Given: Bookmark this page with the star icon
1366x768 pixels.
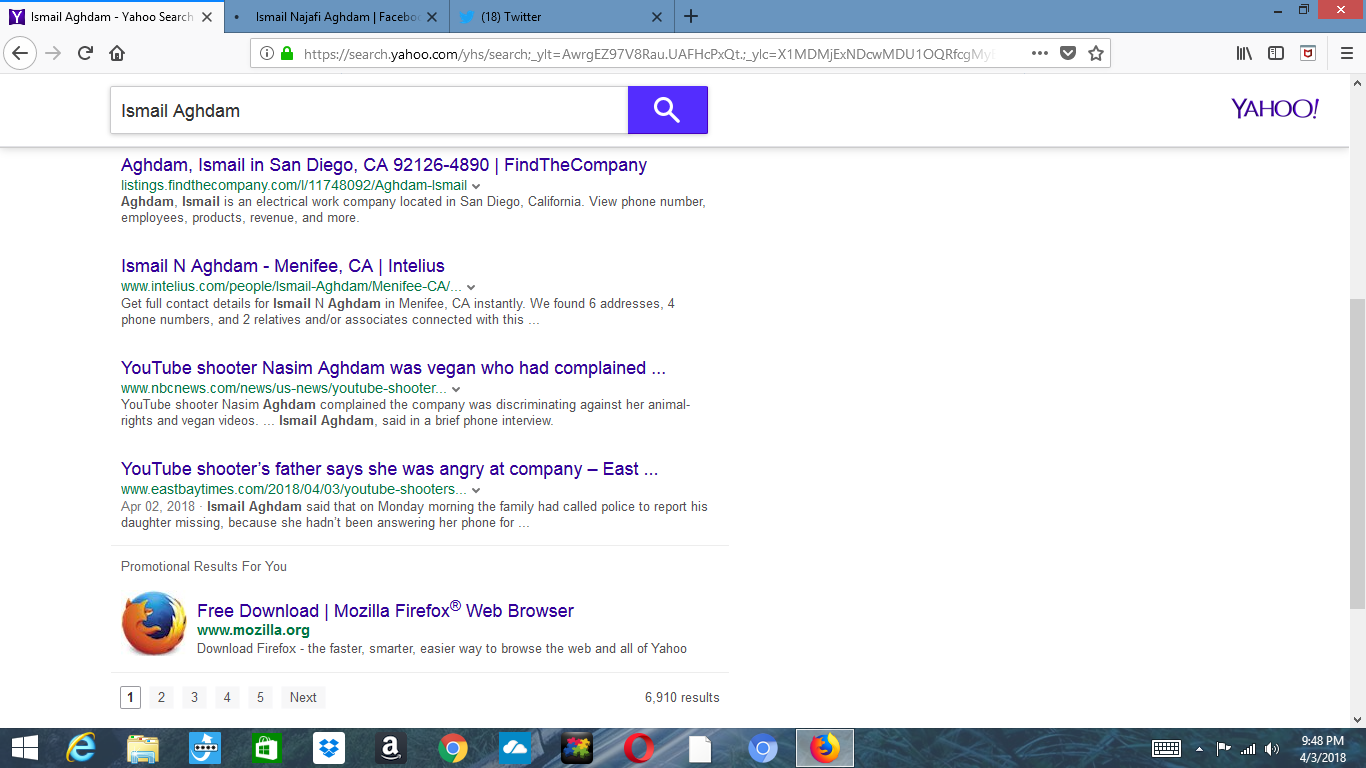Looking at the screenshot, I should pos(1096,53).
